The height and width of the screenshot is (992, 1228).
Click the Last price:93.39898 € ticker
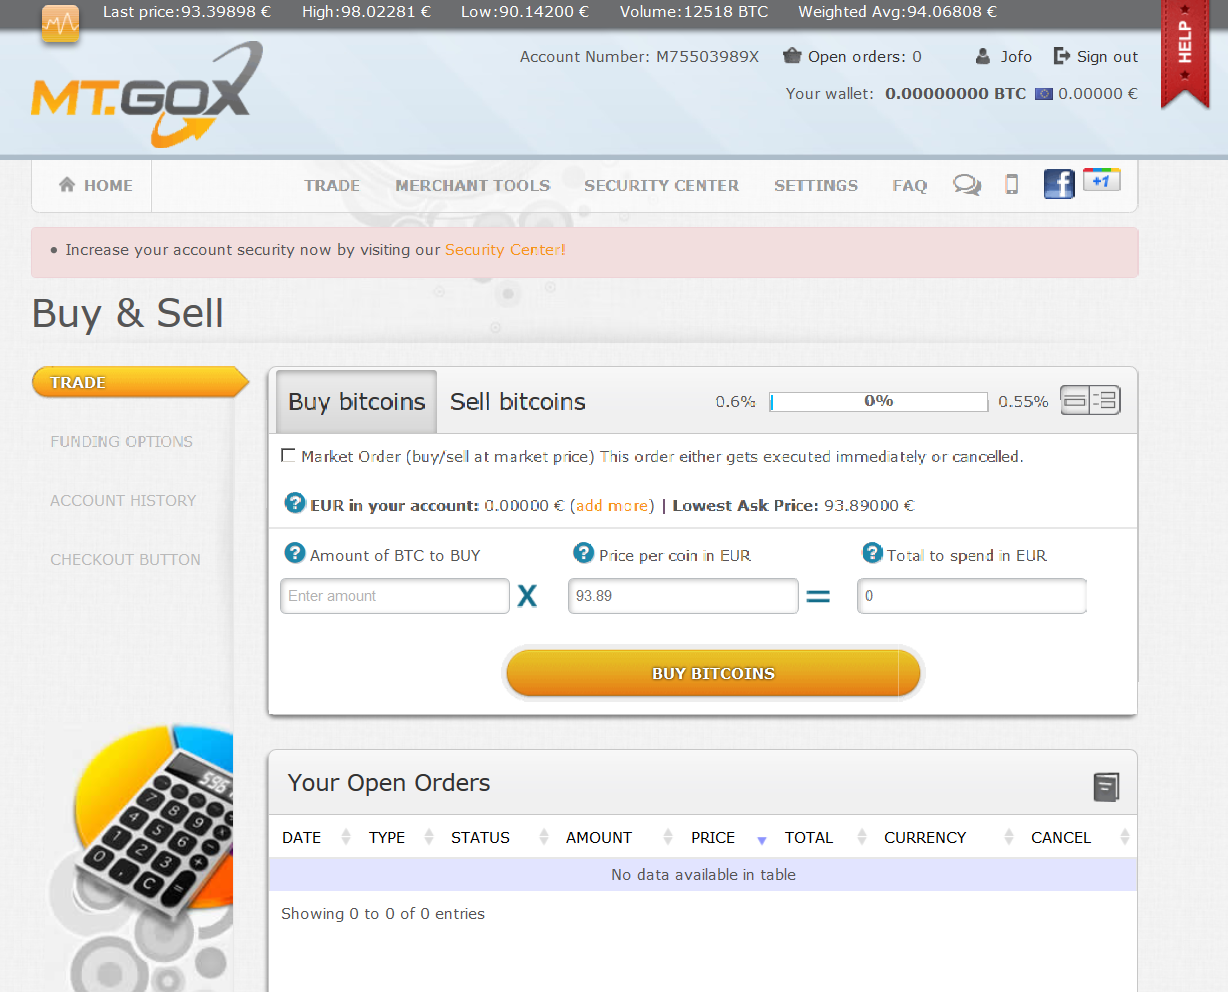pos(187,12)
